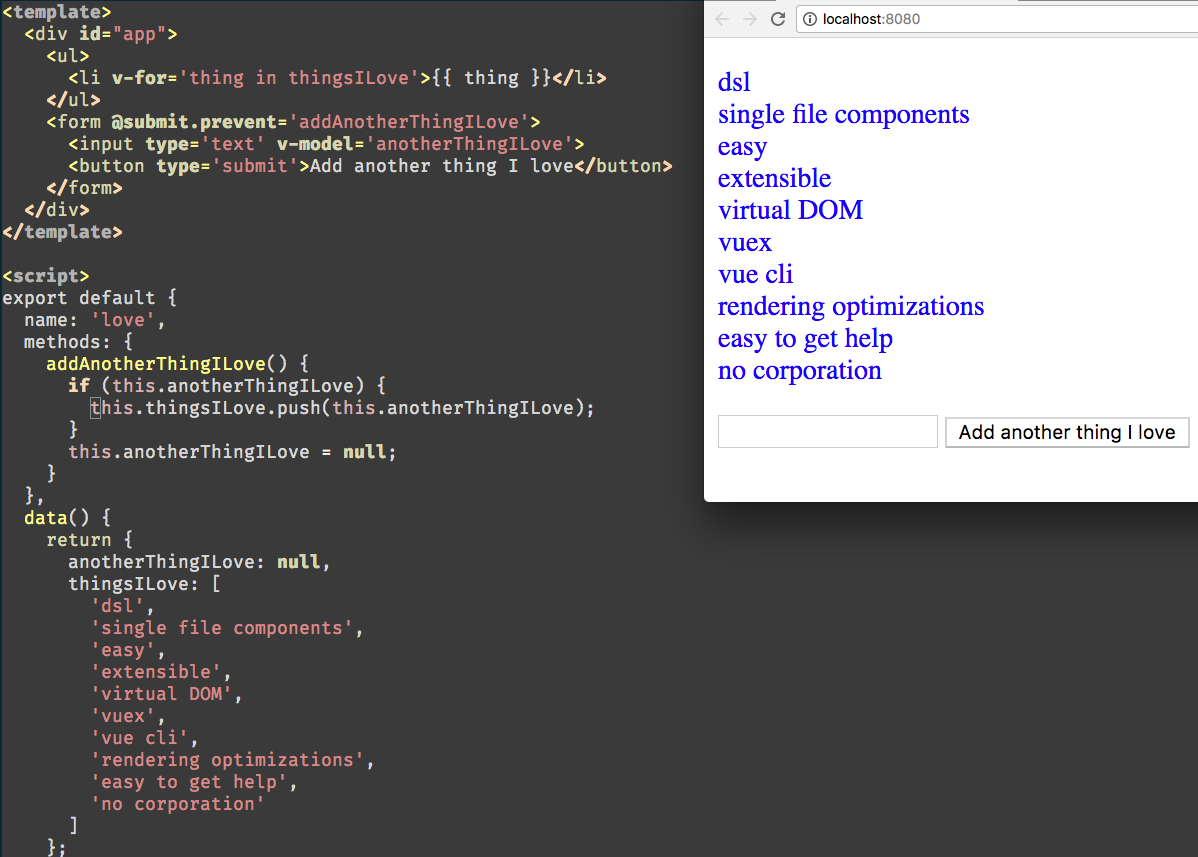1198x857 pixels.
Task: Open the site info icon in address bar
Action: pyautogui.click(x=810, y=19)
